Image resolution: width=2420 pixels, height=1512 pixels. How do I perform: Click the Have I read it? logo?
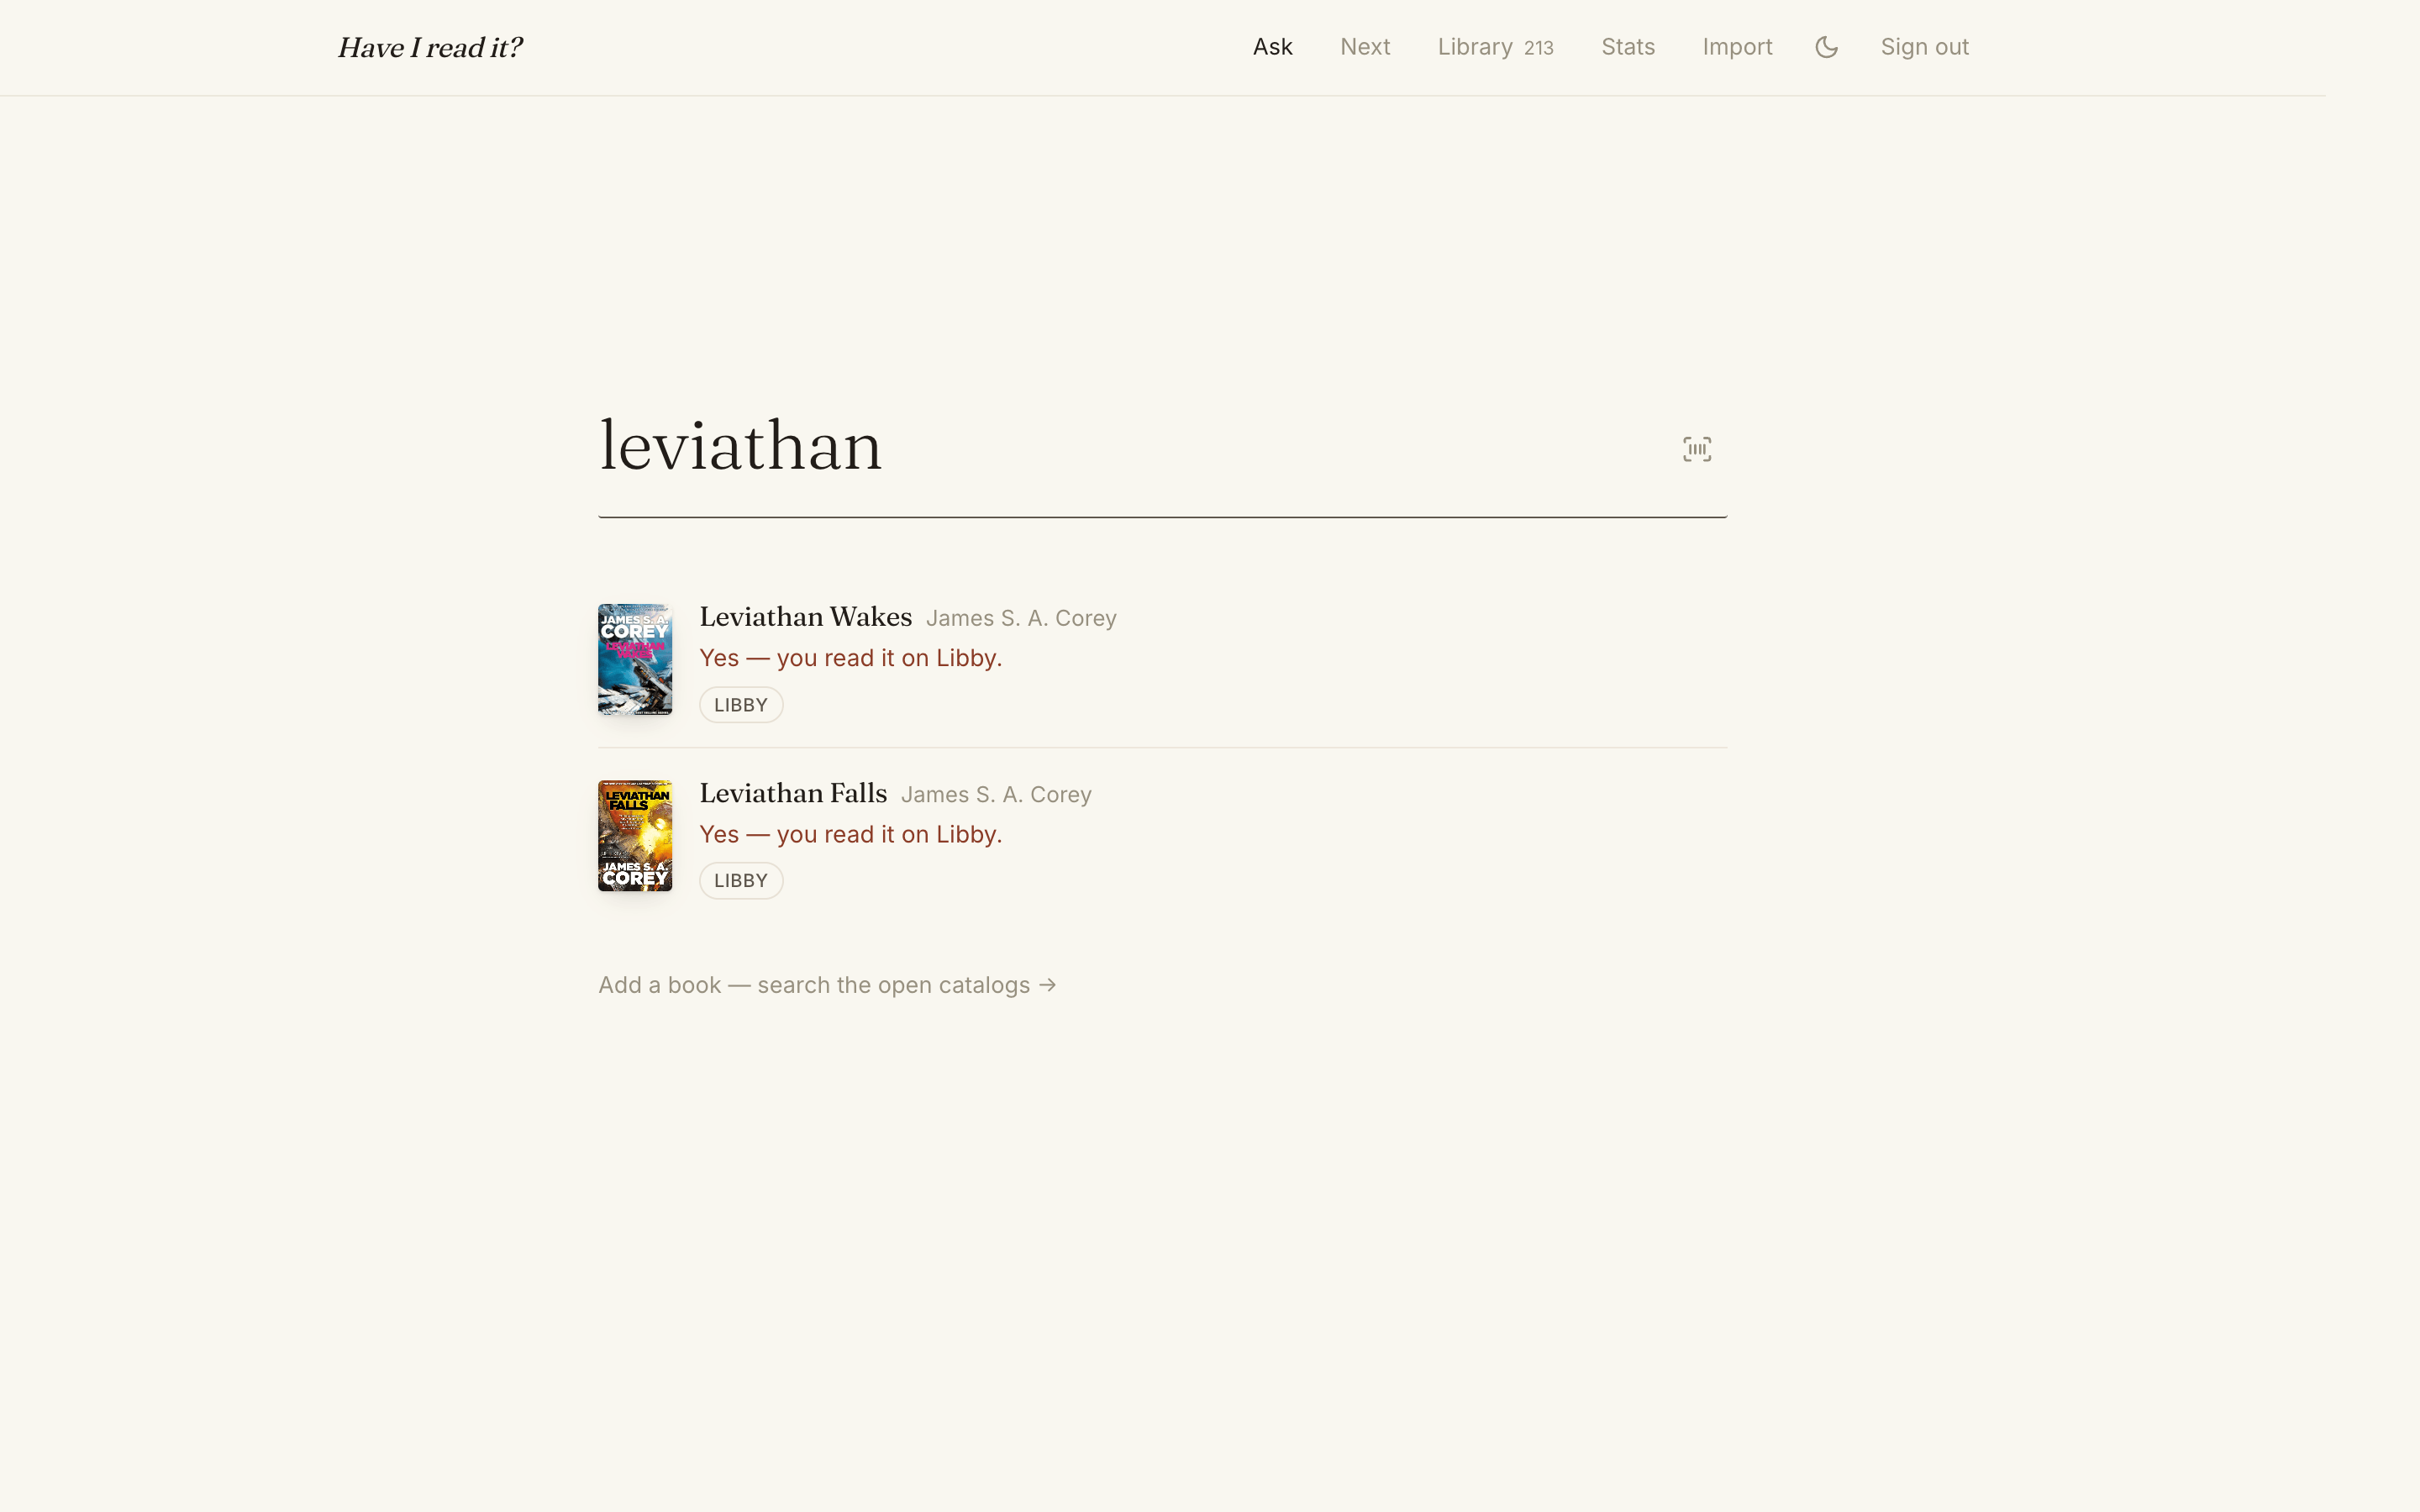(430, 48)
